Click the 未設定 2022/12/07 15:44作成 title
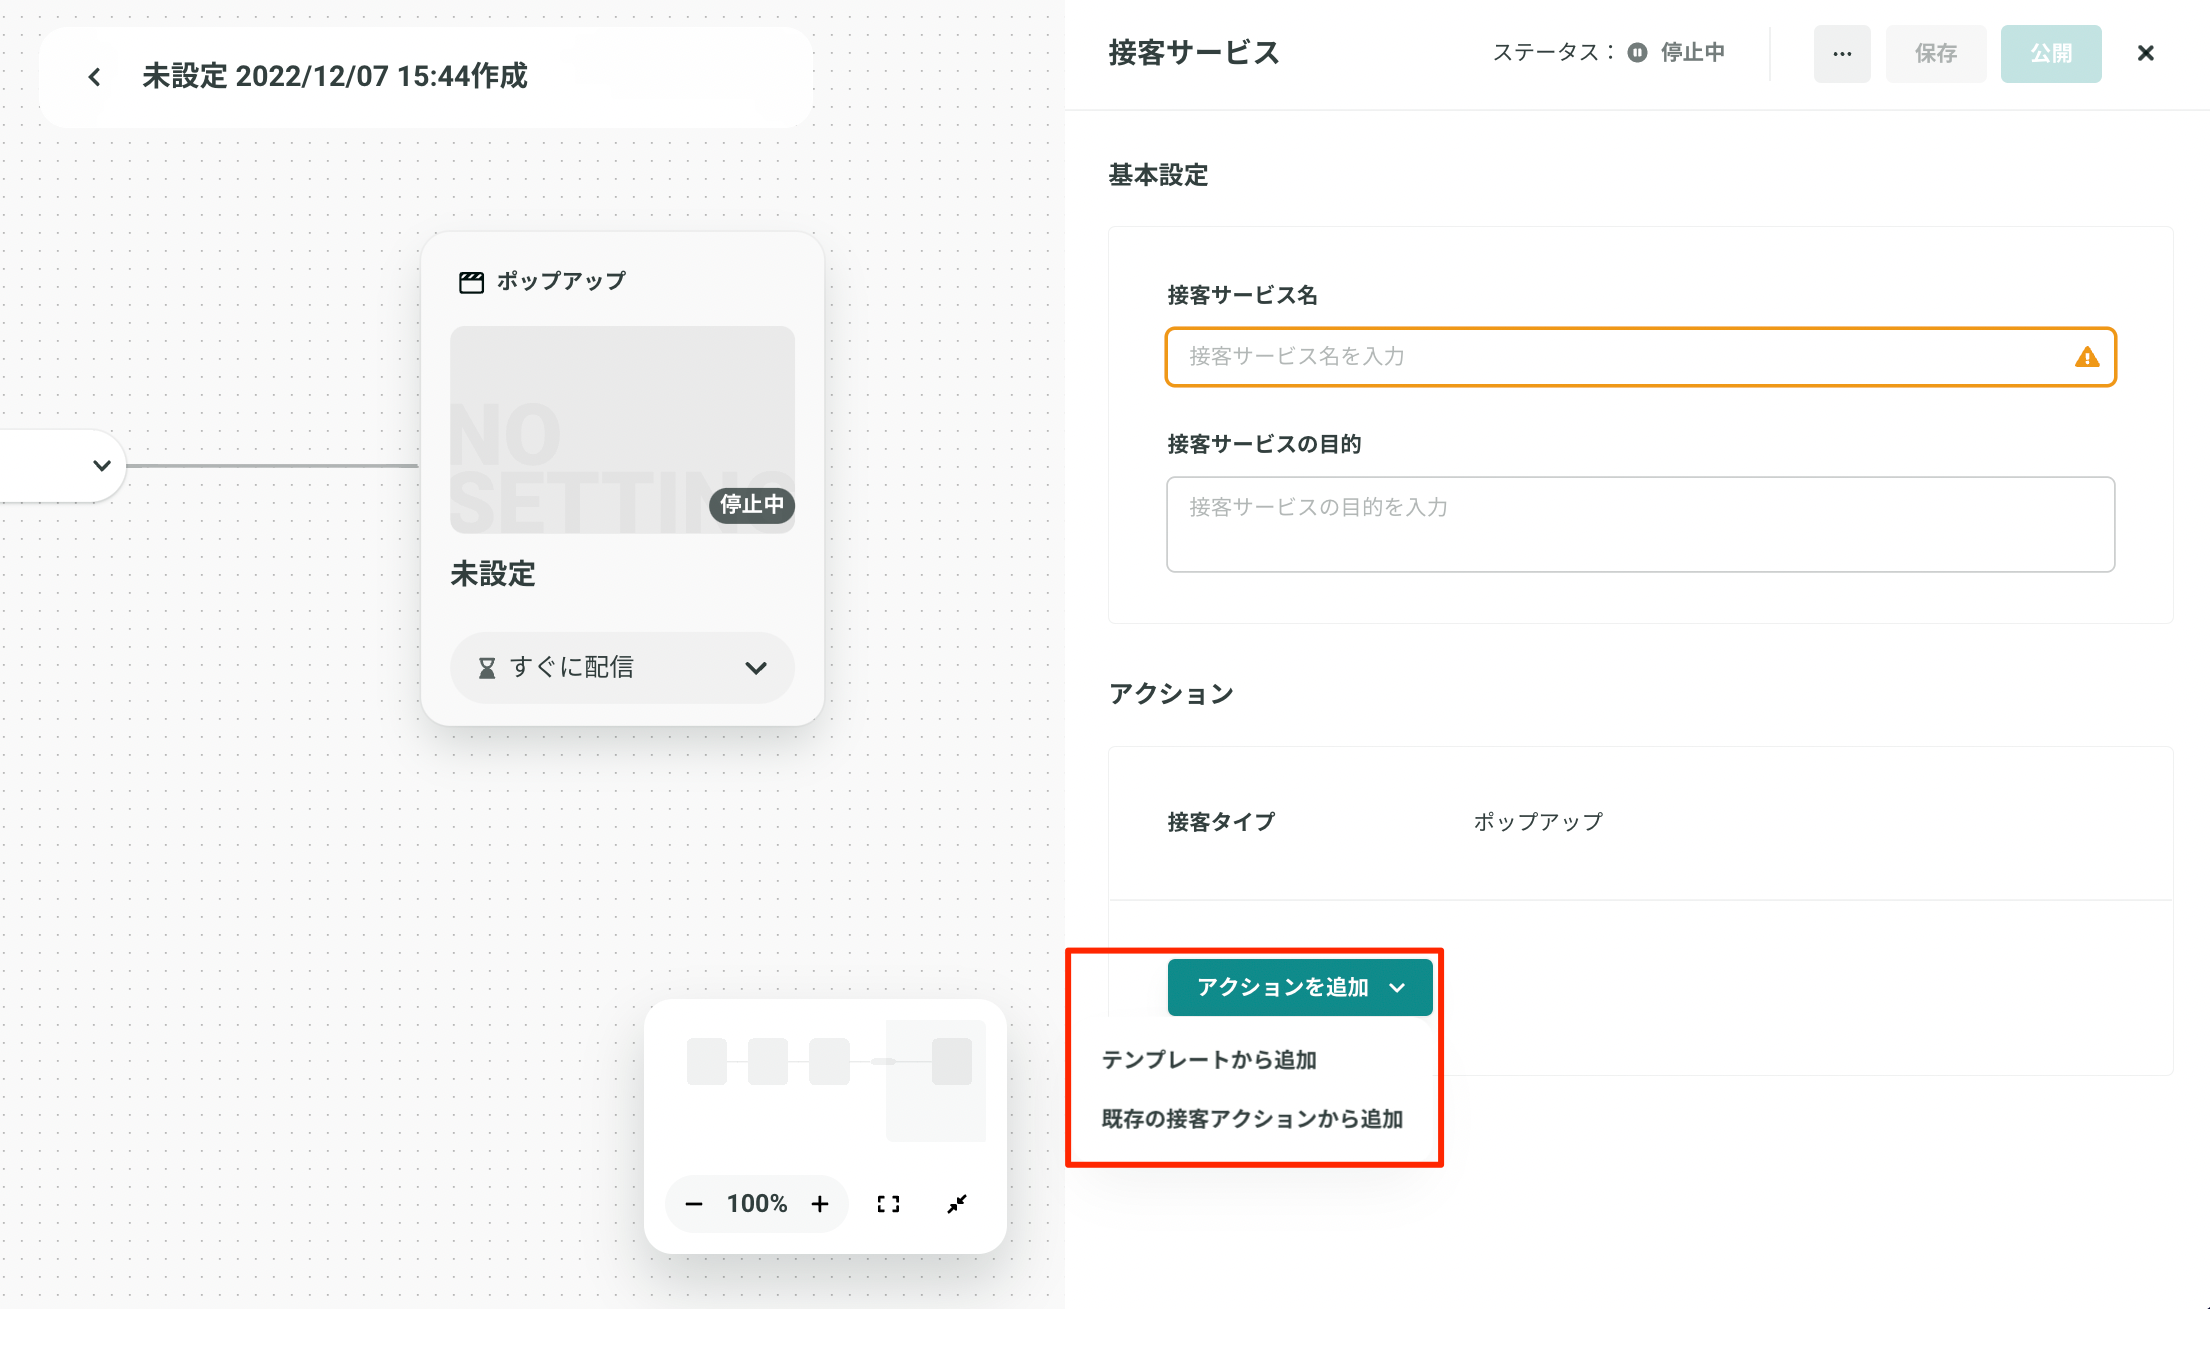 click(x=334, y=77)
